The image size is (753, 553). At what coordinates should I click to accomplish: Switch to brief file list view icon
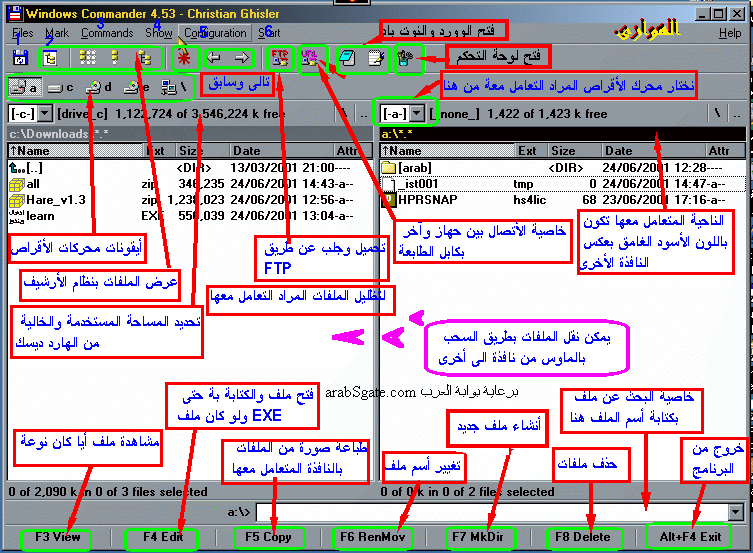tap(87, 58)
